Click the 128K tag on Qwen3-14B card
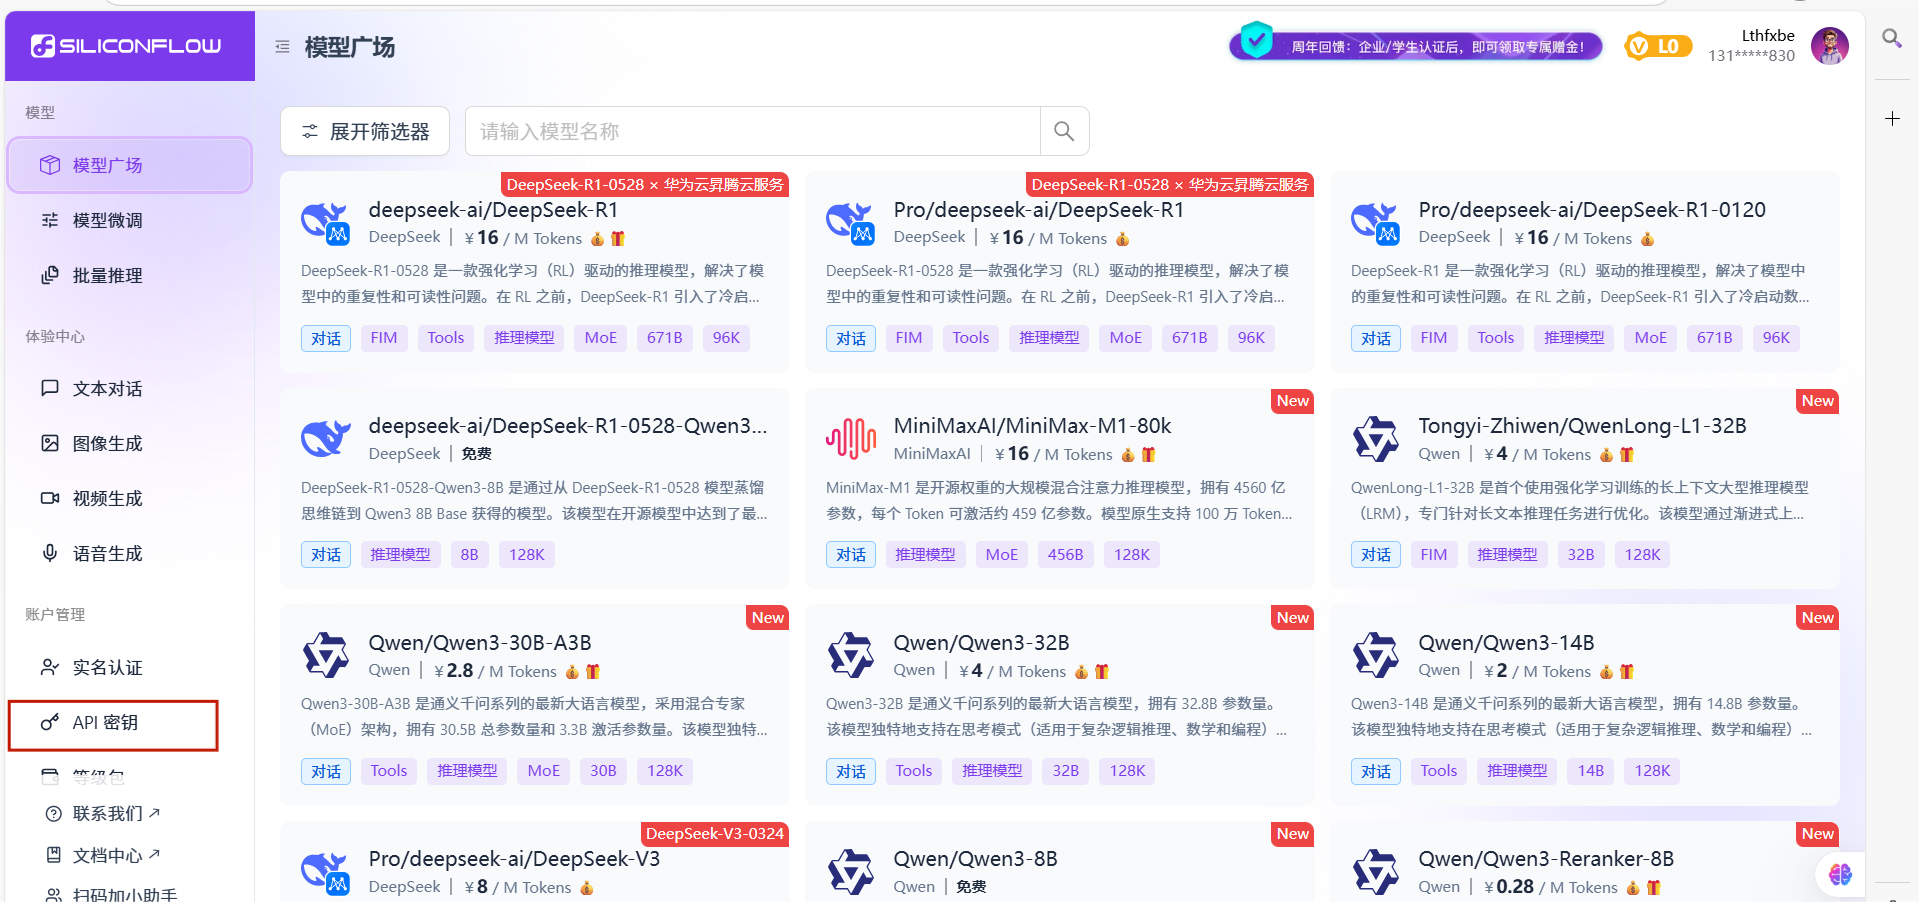 click(1652, 771)
